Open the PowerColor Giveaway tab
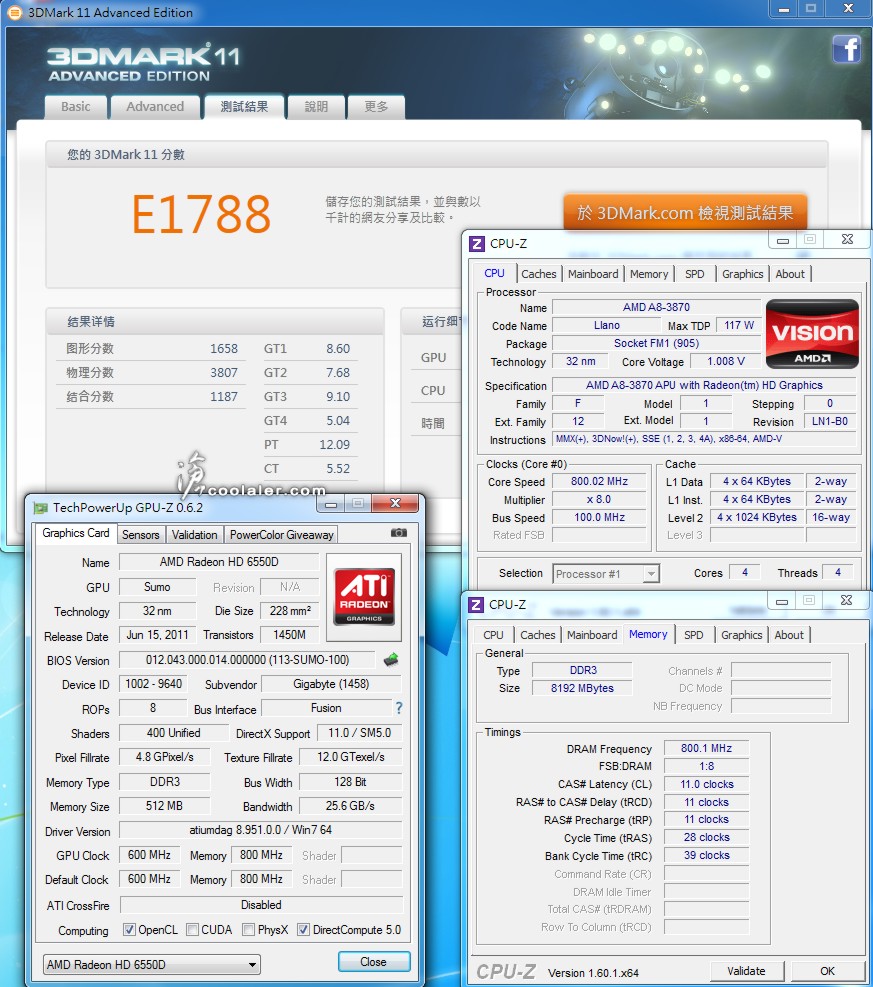 tap(281, 534)
